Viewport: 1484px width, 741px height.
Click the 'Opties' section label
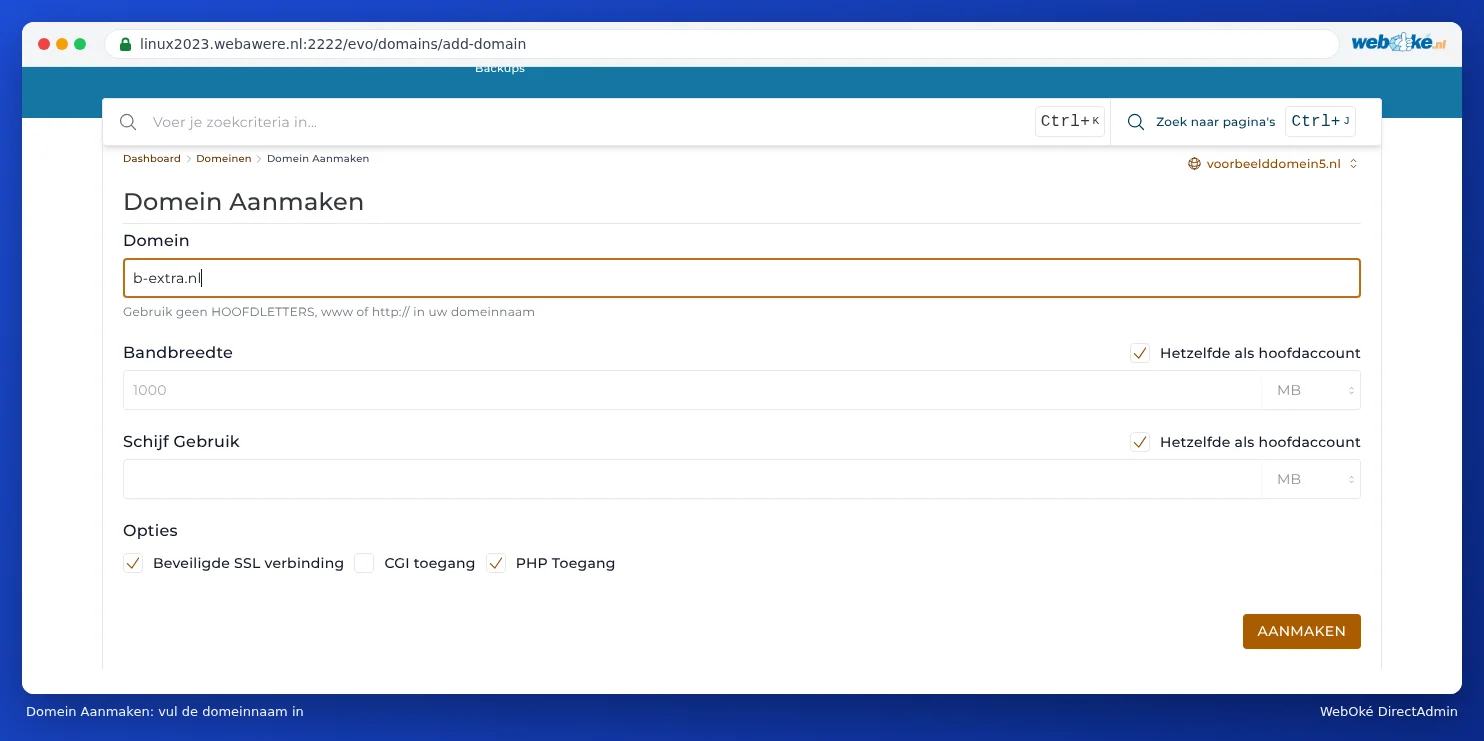tap(150, 530)
